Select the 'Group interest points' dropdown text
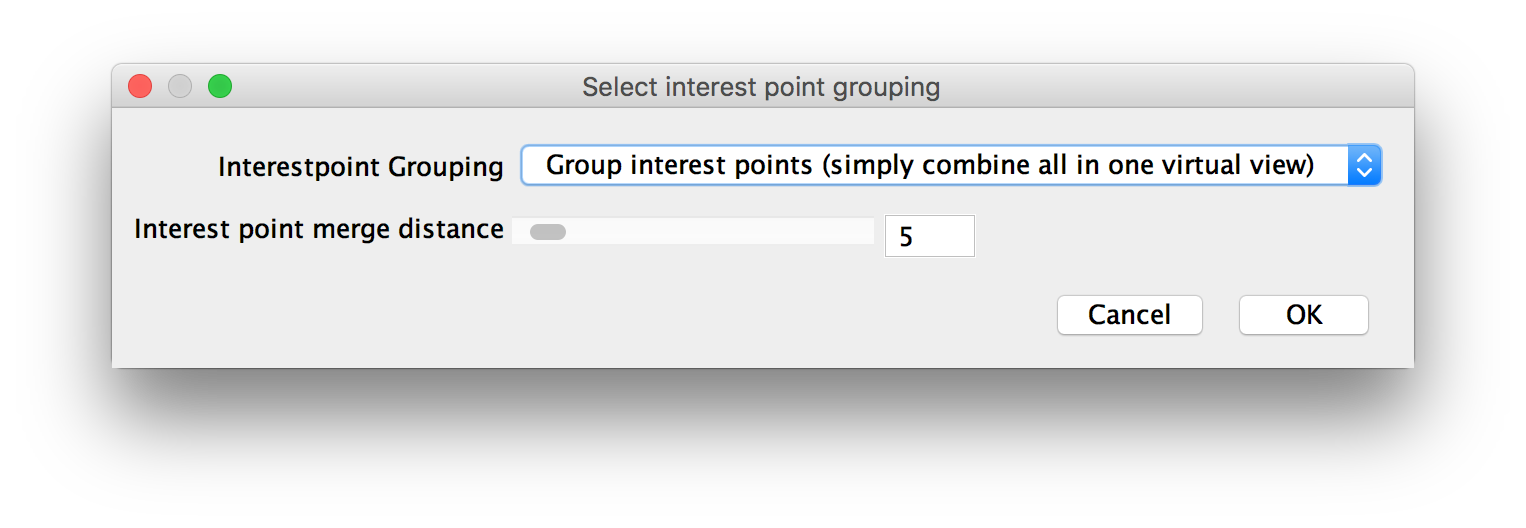Screen dimensions: 1526x528 point(930,165)
